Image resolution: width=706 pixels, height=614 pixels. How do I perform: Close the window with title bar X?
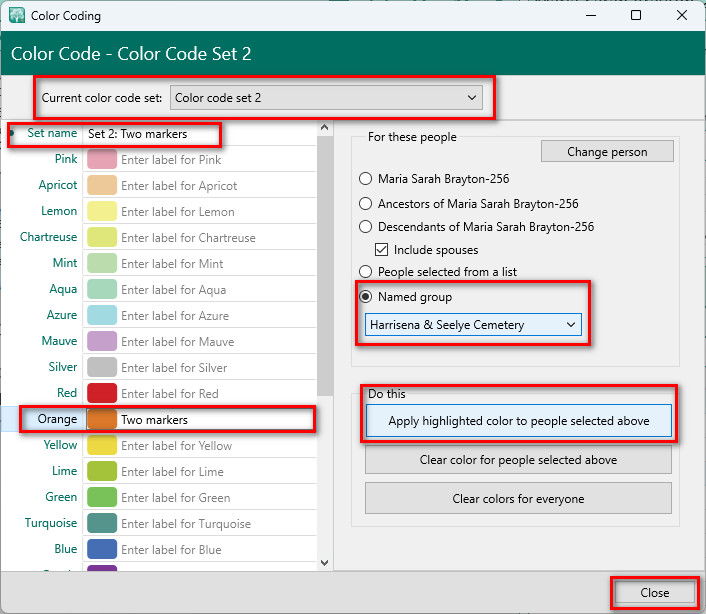click(682, 15)
